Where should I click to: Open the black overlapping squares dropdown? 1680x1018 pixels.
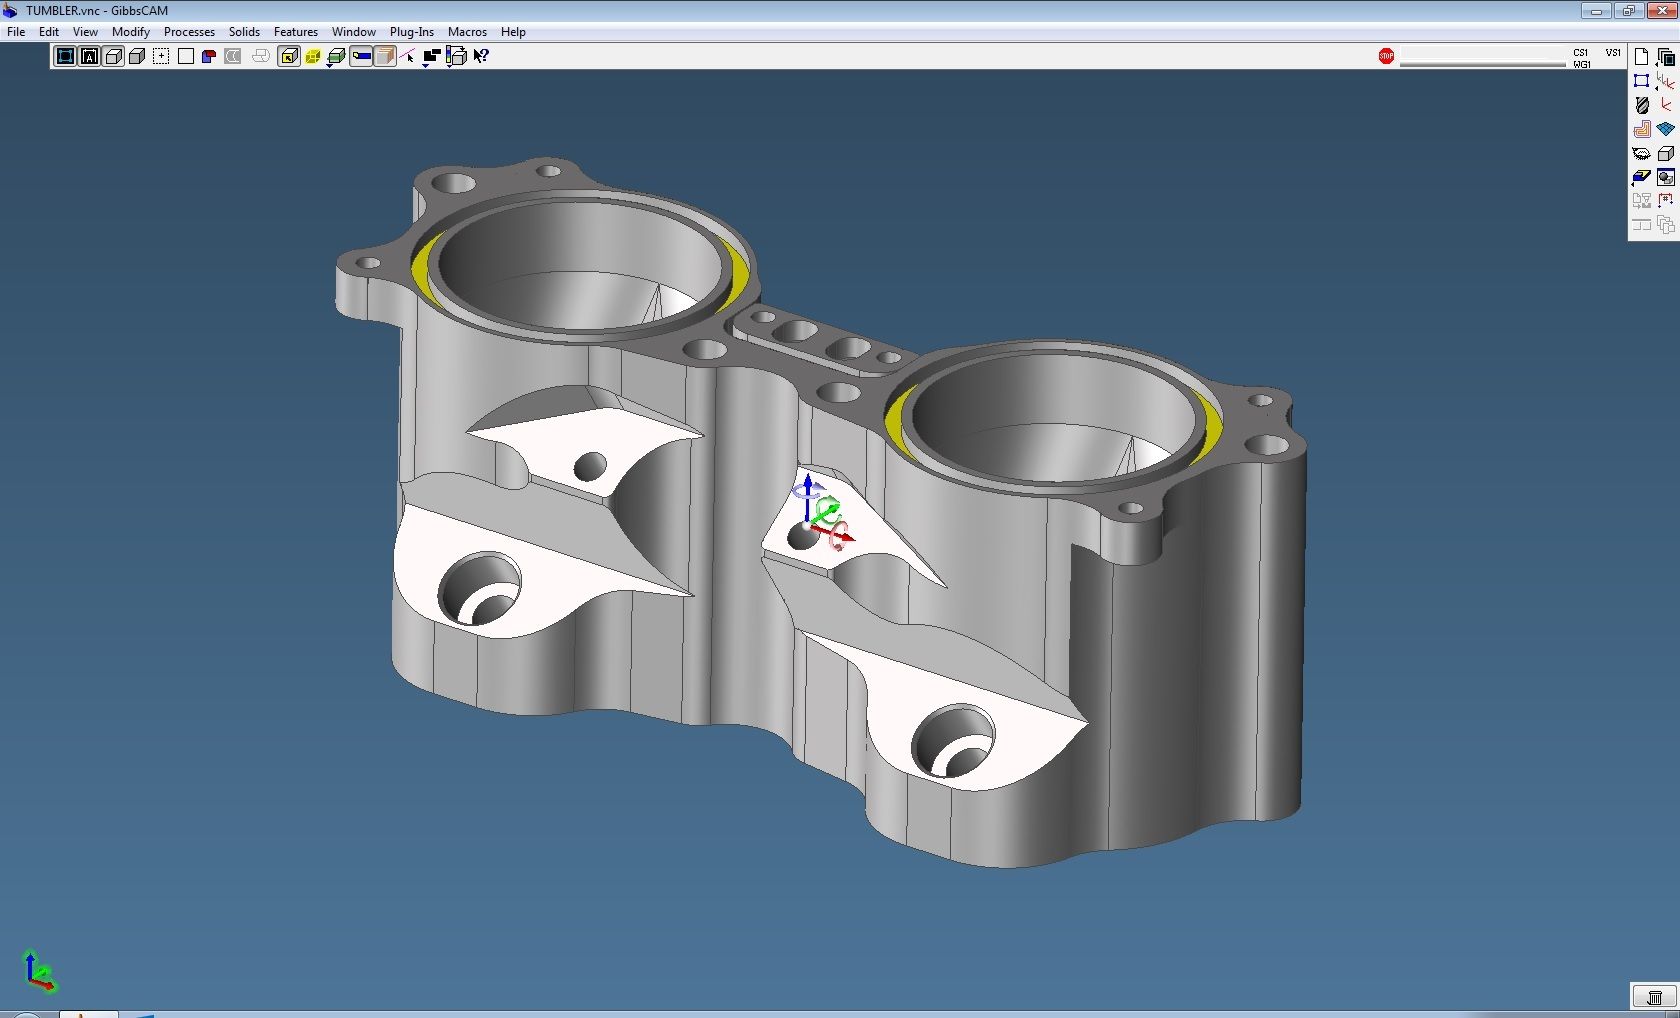click(x=431, y=57)
